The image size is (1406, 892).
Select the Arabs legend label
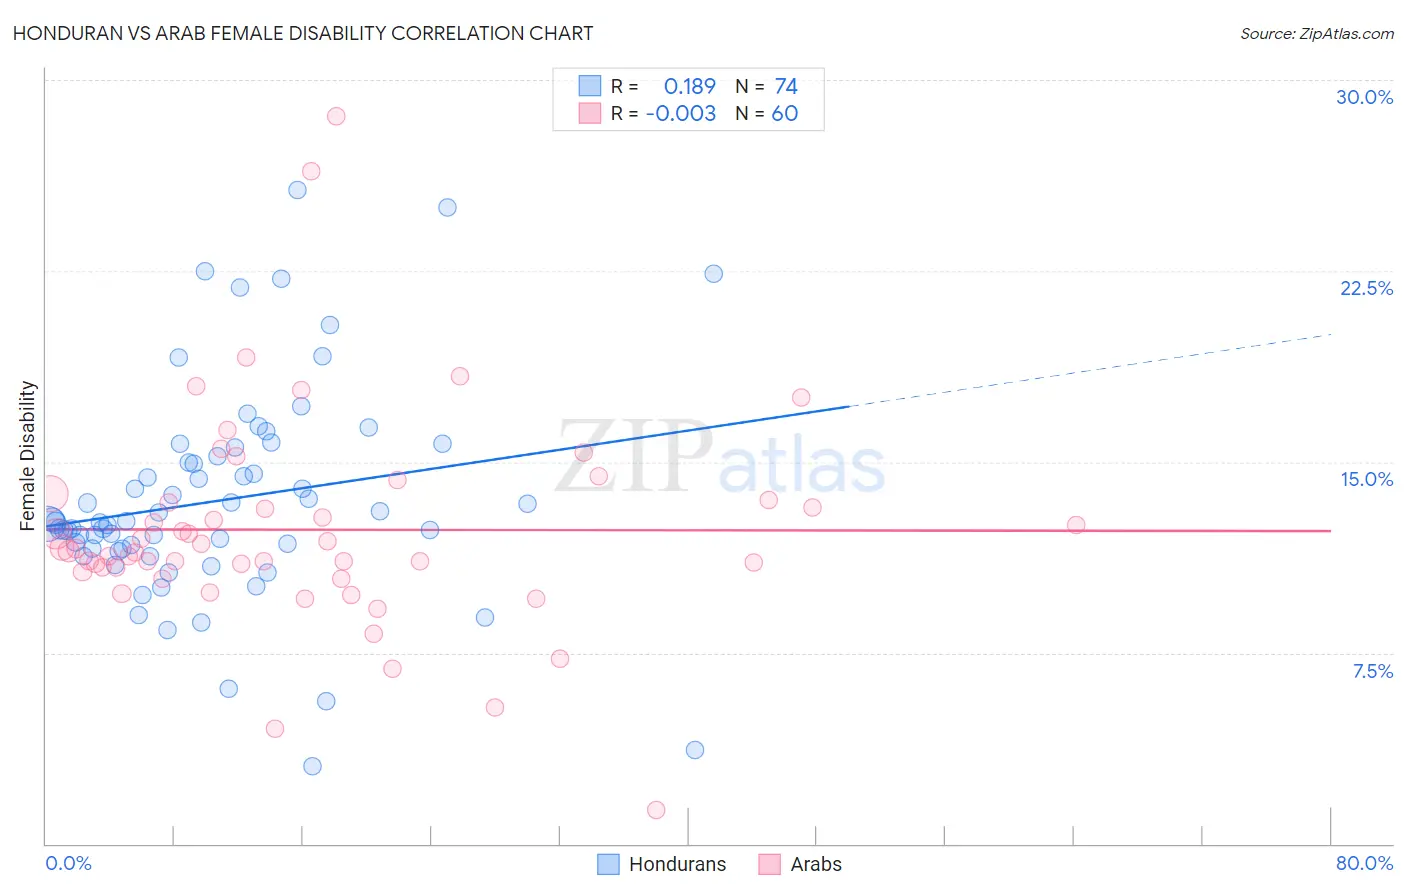point(816,865)
